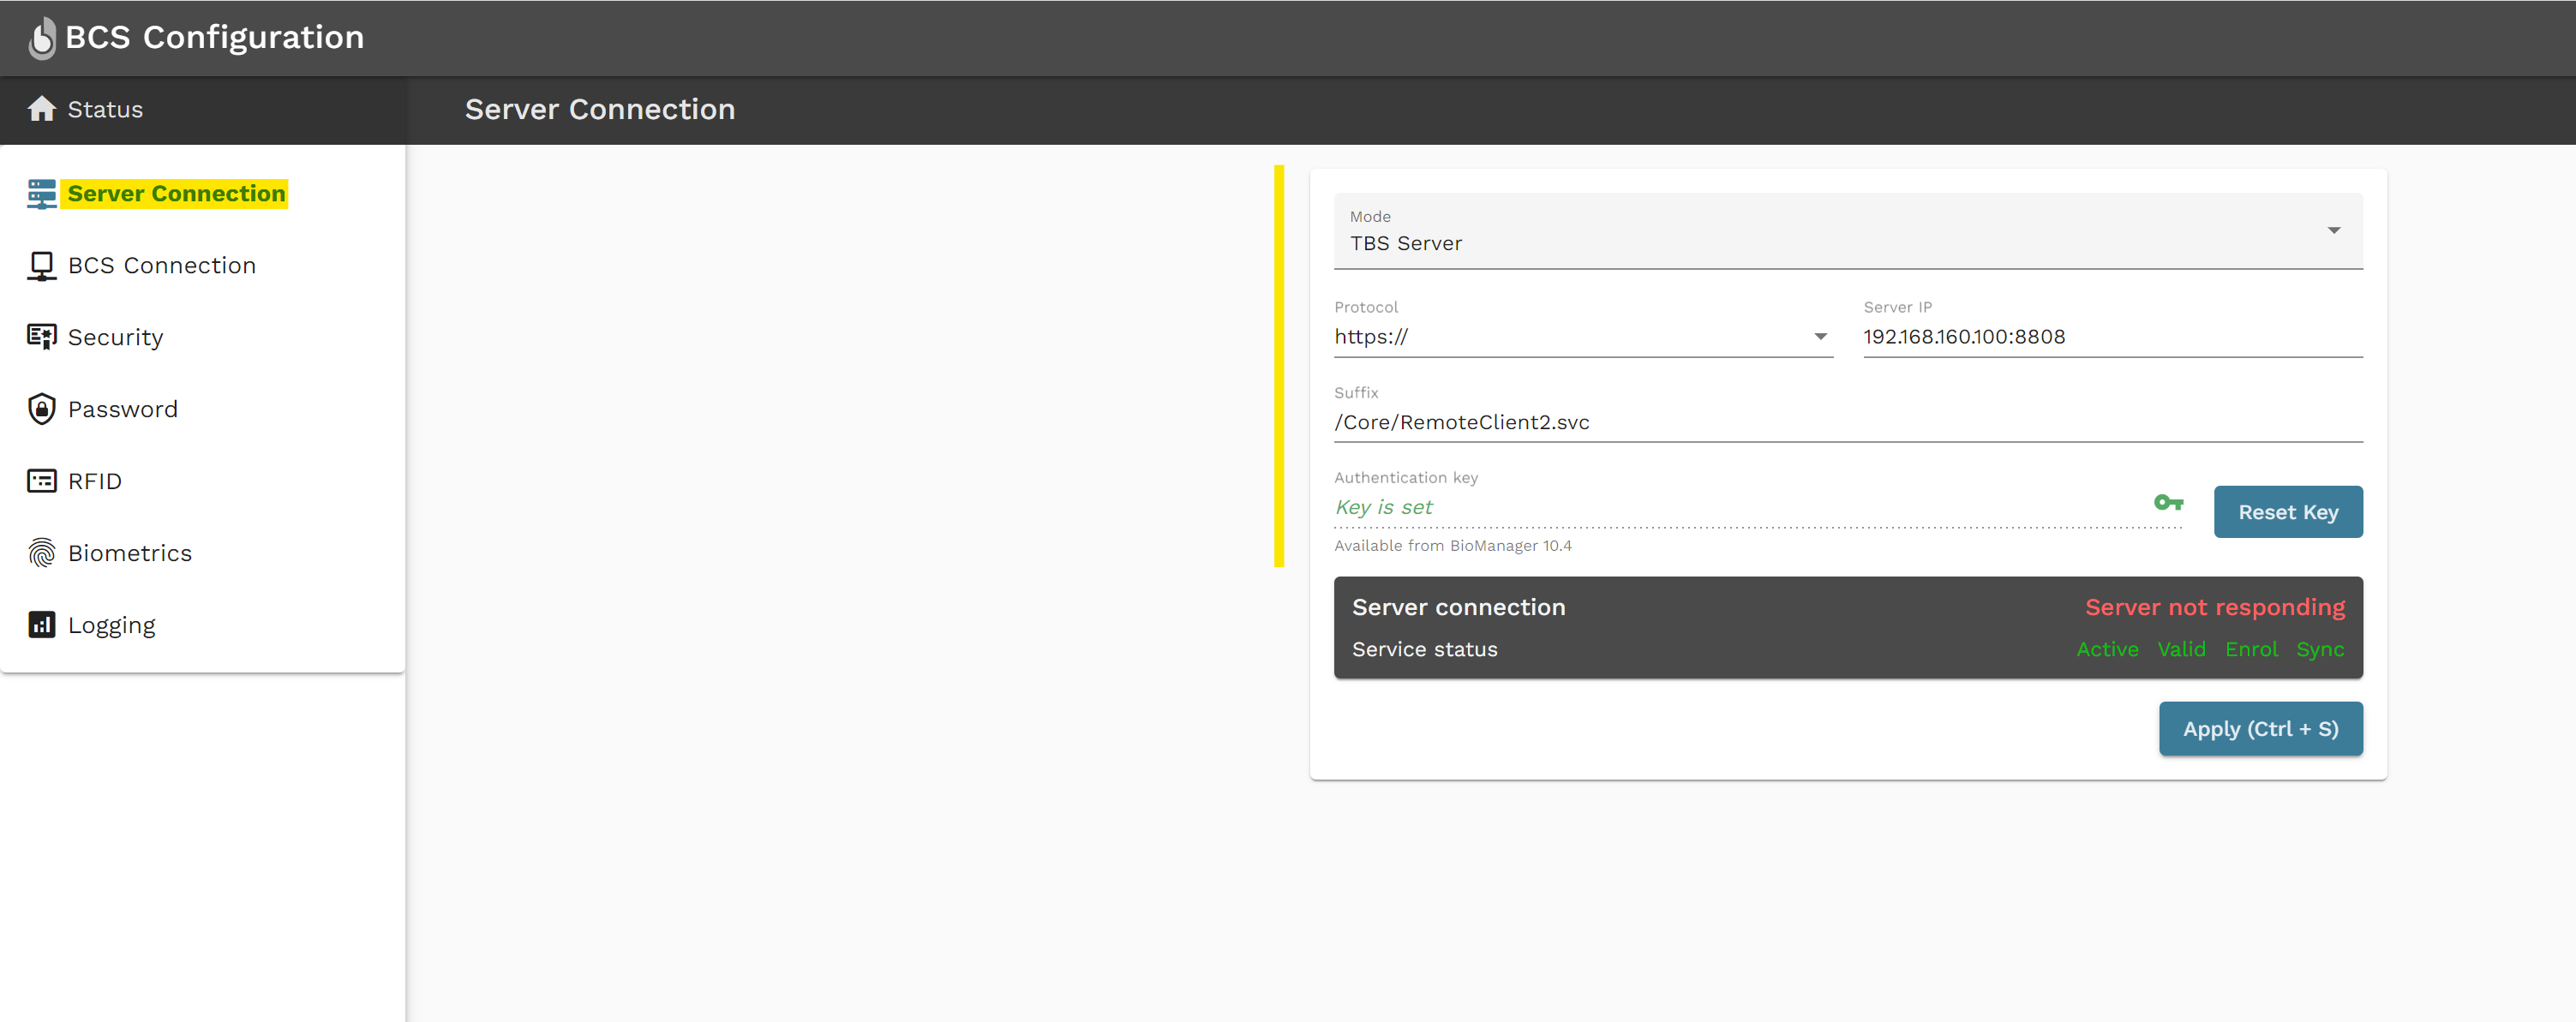Click the 'Server IP' field label
Viewport: 2576px width, 1022px height.
tap(1897, 307)
